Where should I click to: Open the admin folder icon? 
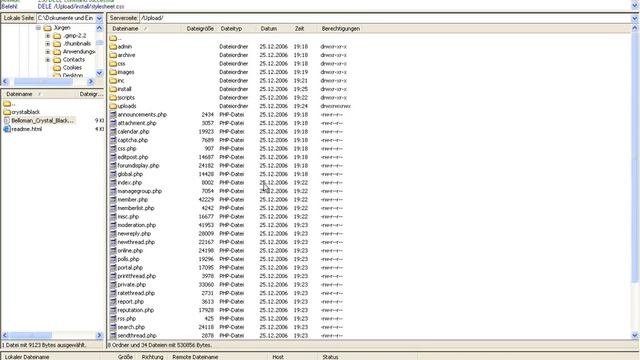113,47
